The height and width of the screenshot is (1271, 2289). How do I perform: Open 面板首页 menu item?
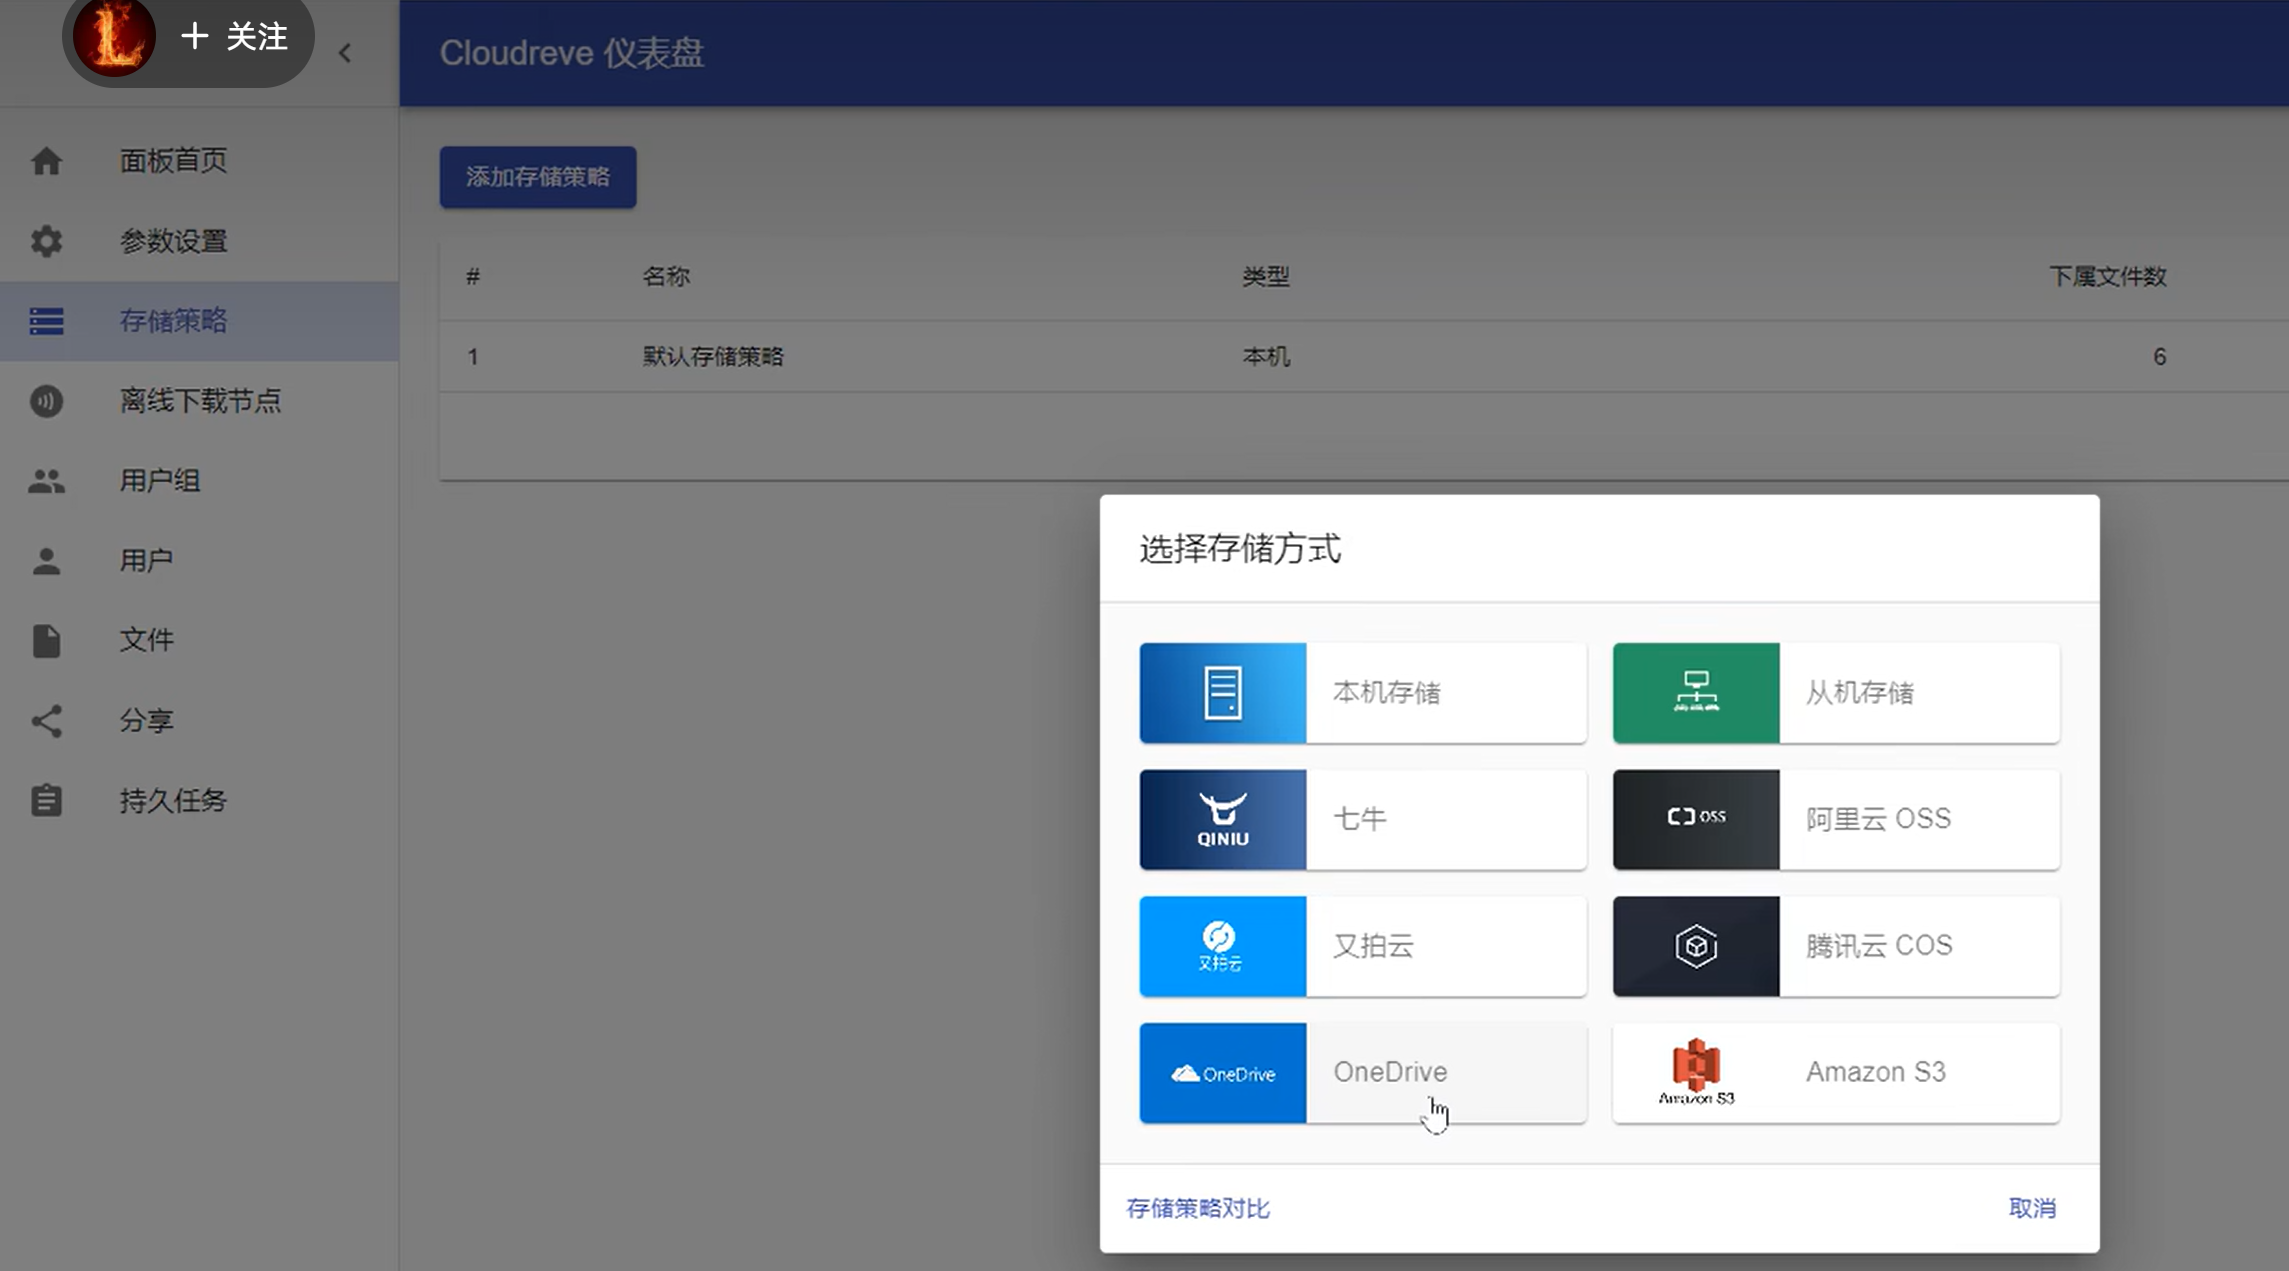[x=200, y=160]
